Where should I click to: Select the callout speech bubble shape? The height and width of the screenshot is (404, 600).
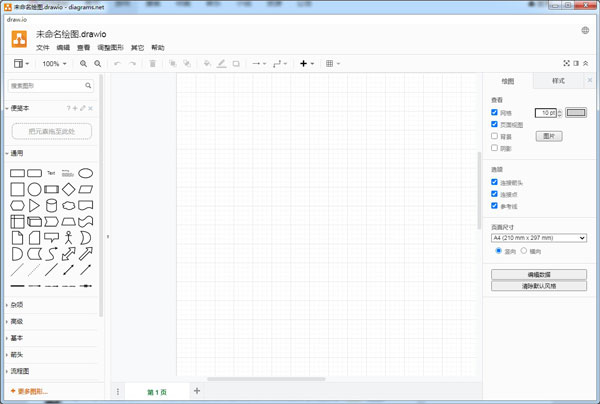point(51,237)
